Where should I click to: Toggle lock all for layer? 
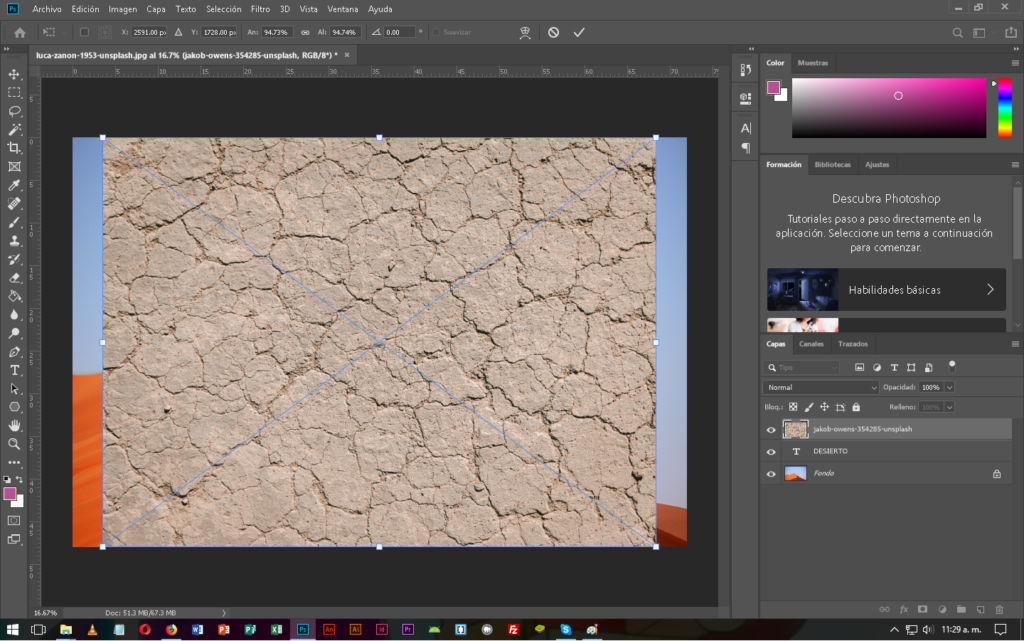click(856, 407)
